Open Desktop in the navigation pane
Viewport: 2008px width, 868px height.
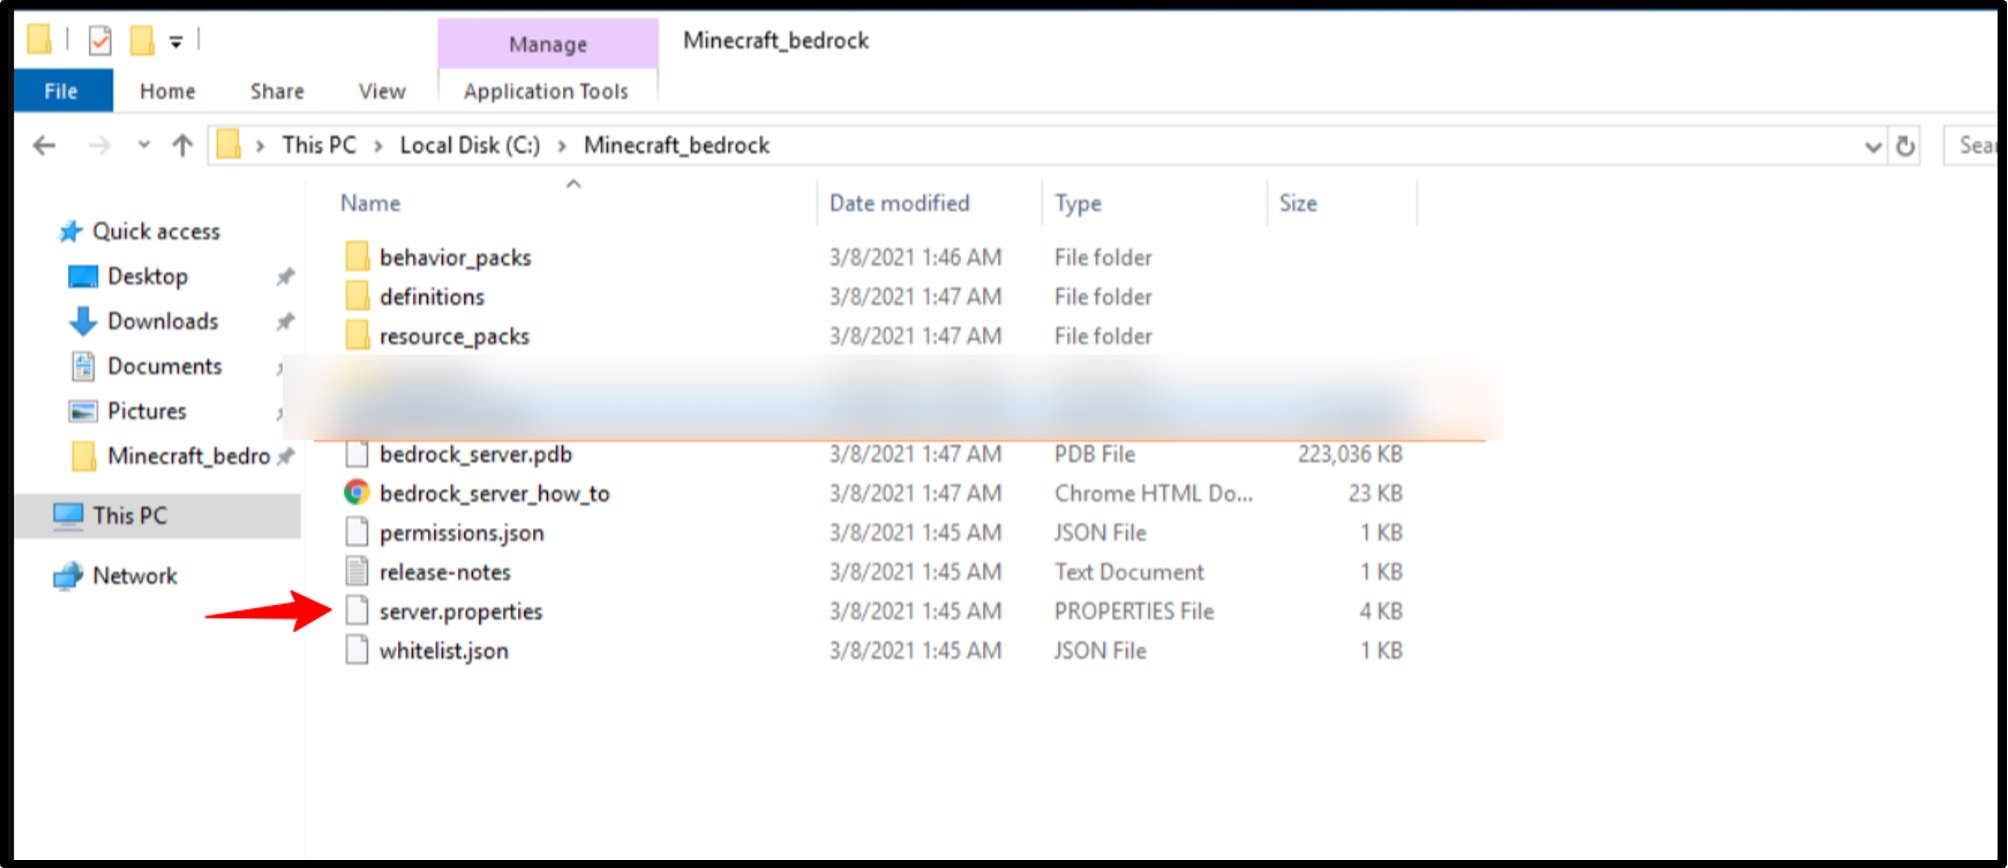[147, 276]
